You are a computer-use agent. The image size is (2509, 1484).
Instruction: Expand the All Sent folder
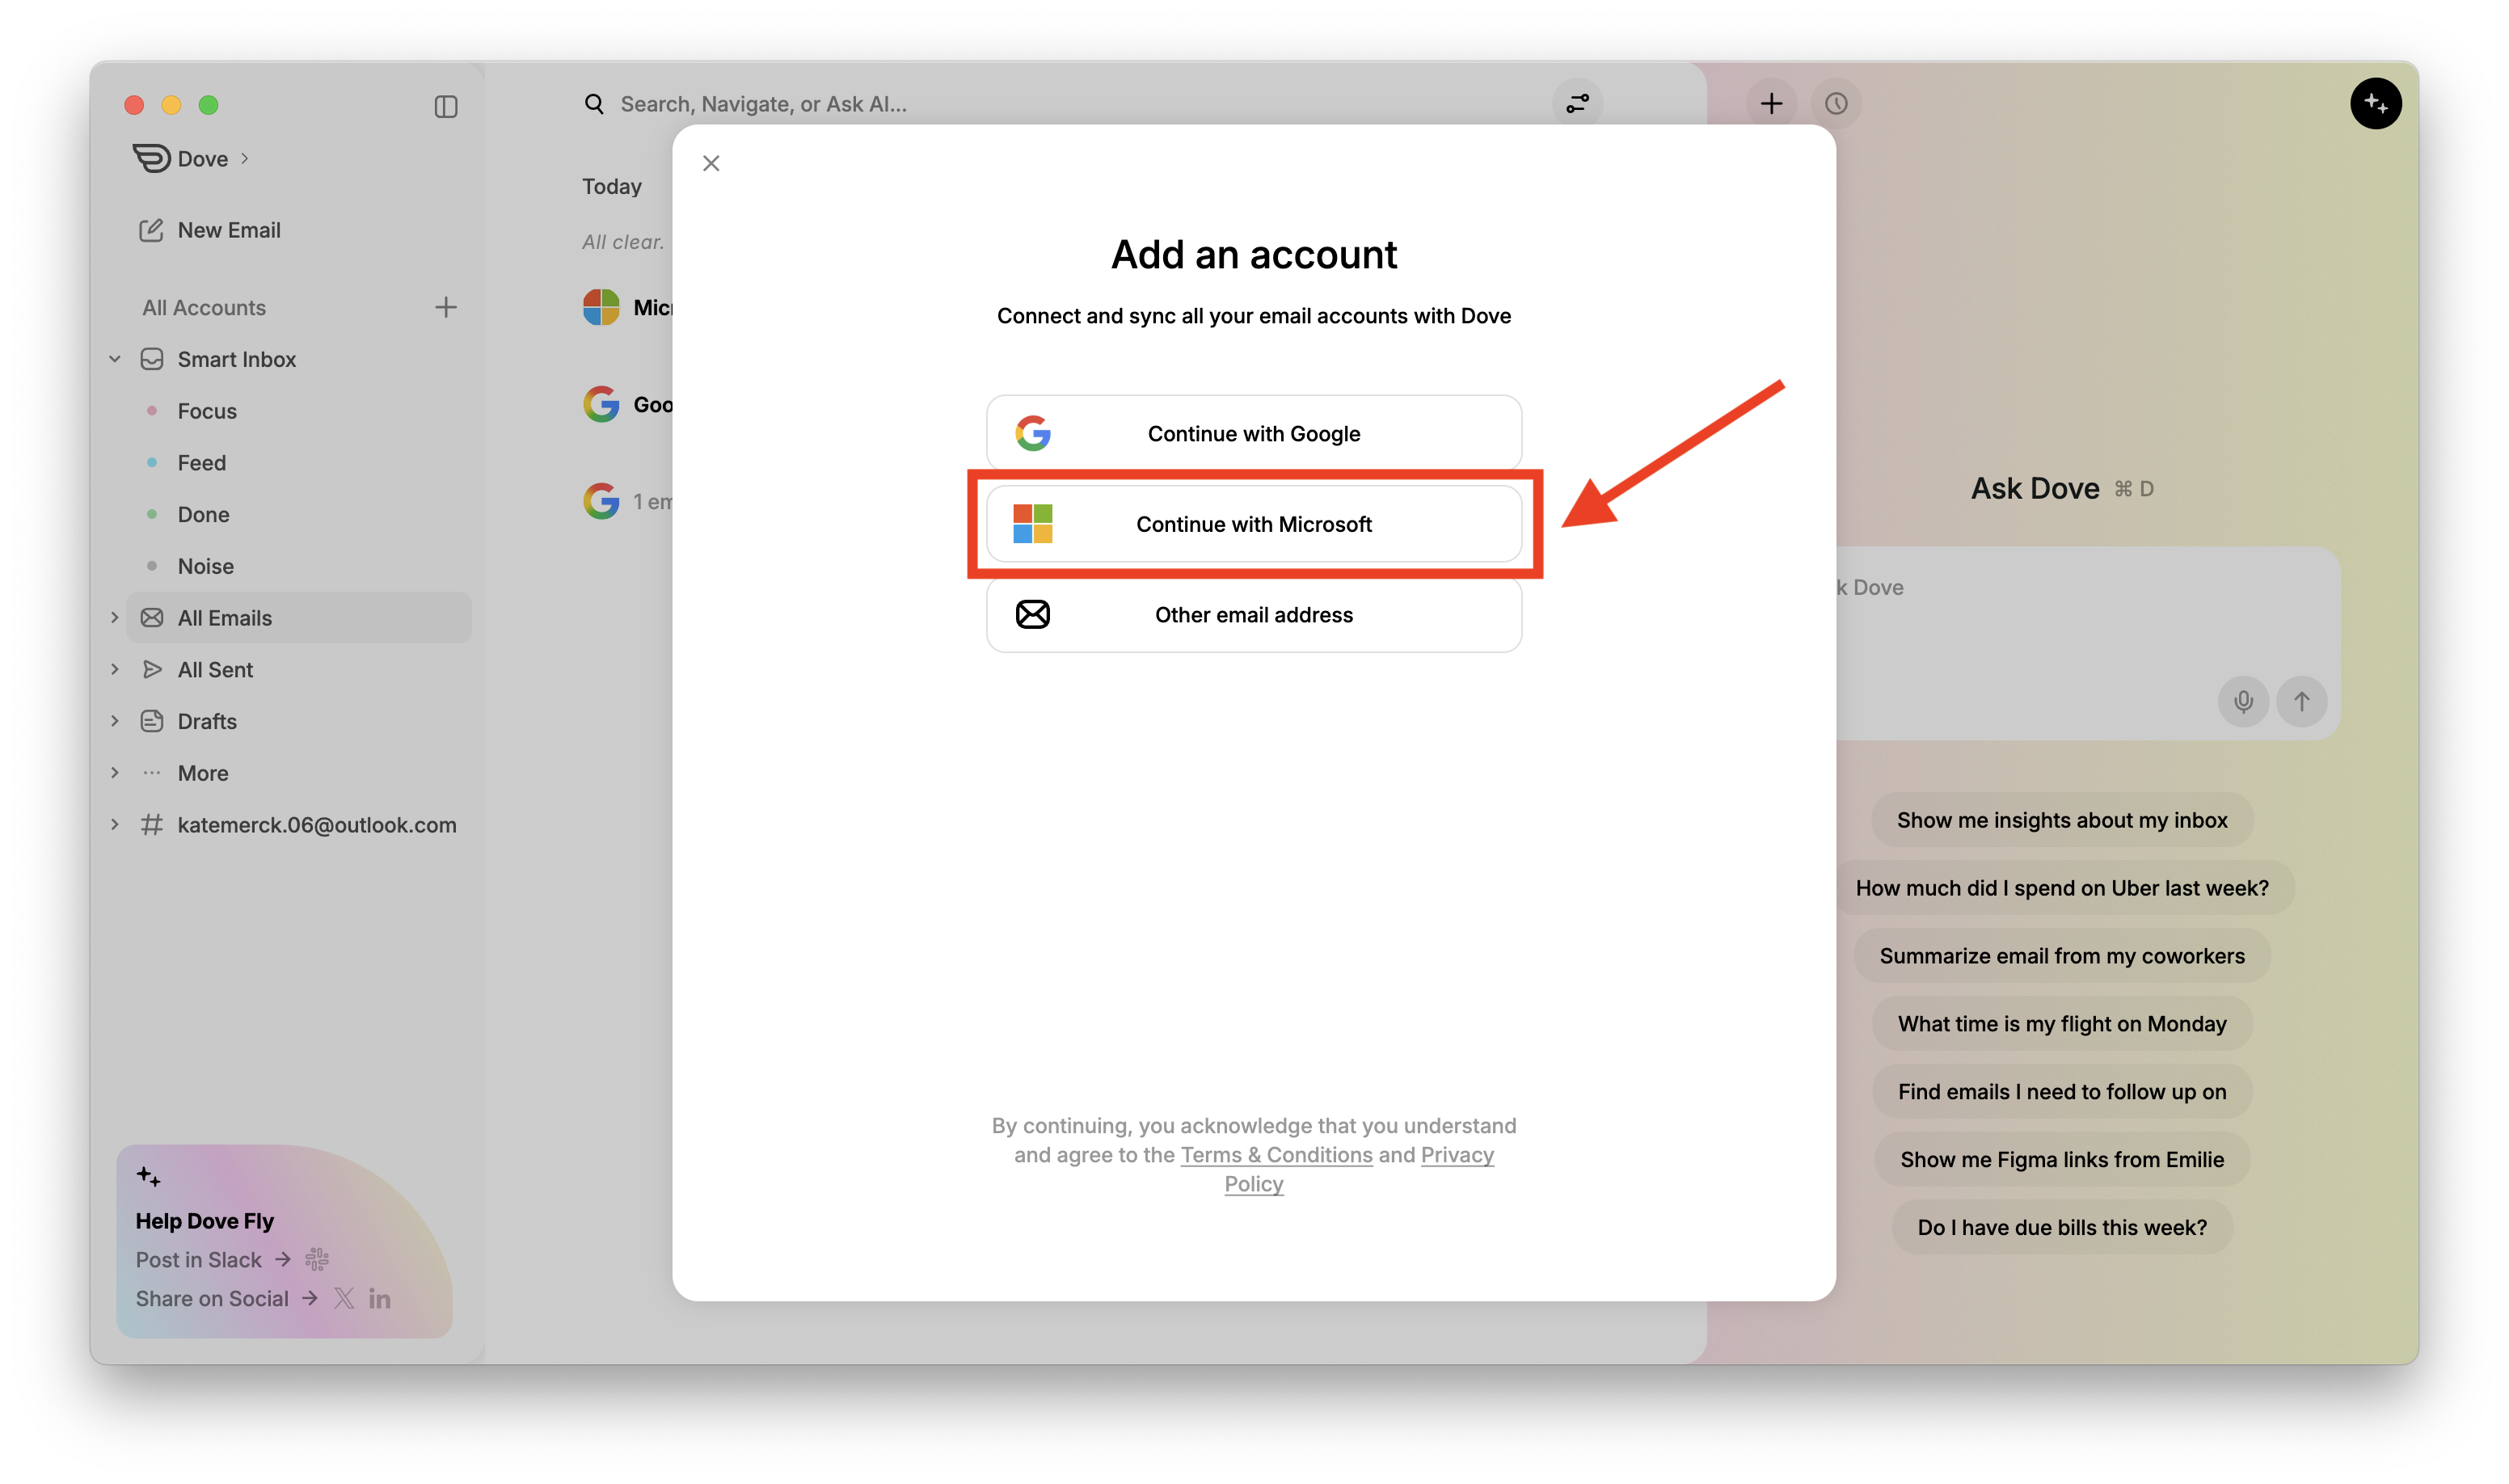(115, 669)
